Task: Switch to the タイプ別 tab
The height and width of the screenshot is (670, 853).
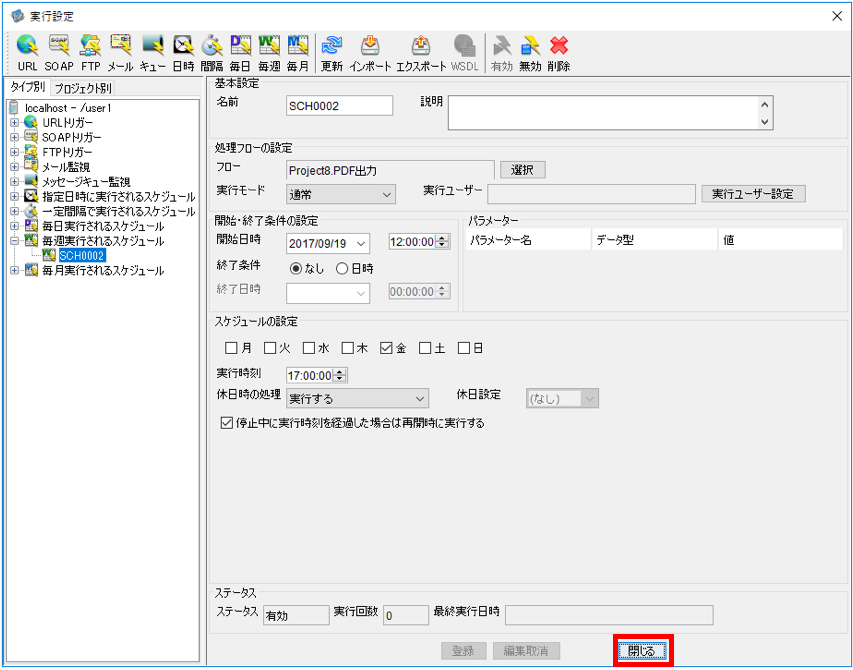Action: coord(27,87)
